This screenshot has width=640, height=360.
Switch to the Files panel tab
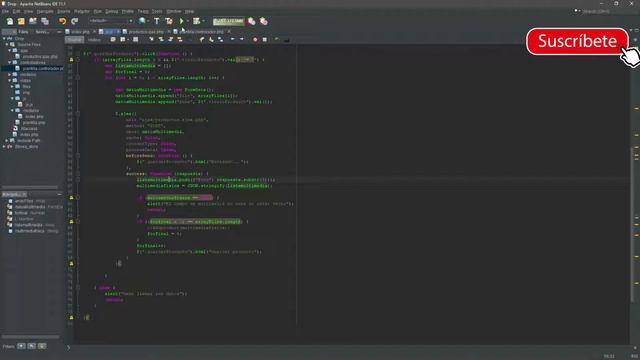[23, 31]
